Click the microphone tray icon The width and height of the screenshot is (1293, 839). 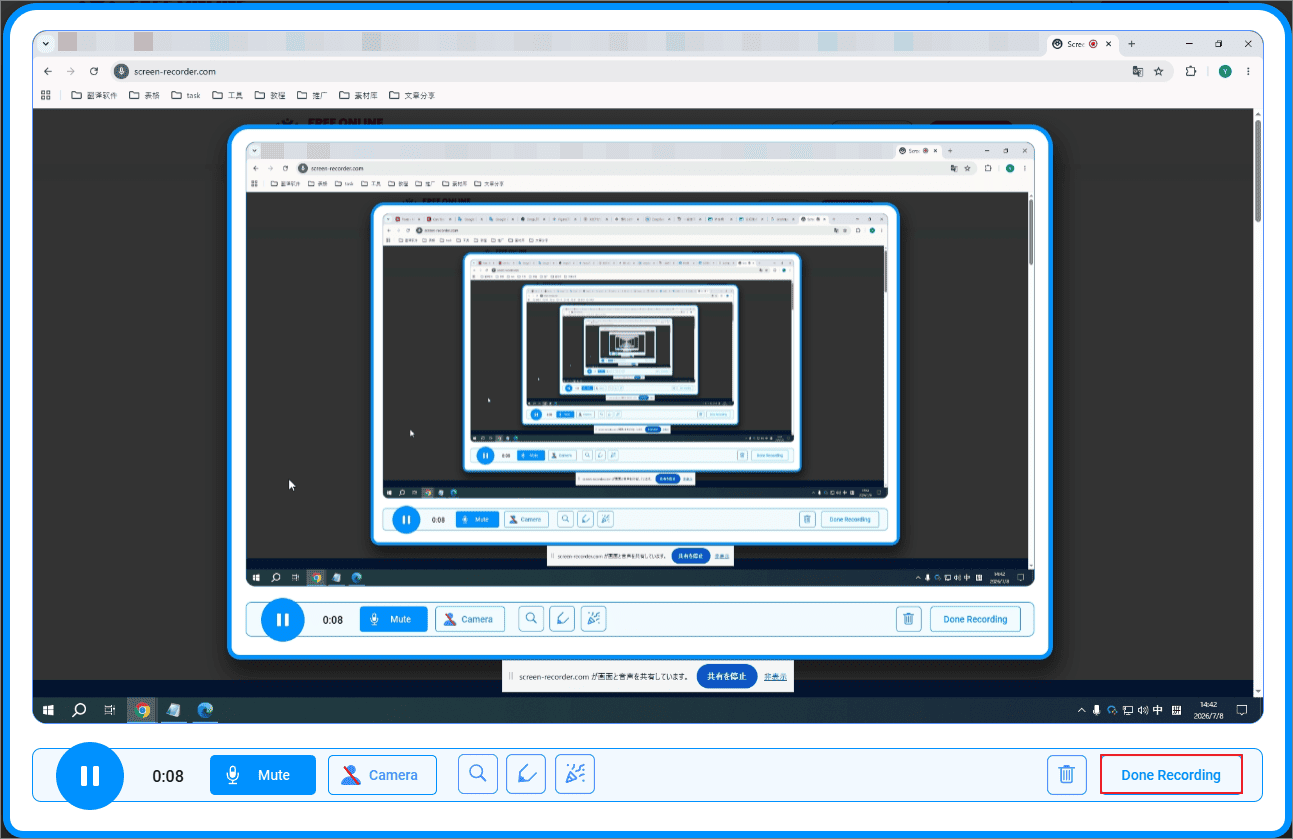tap(1097, 711)
